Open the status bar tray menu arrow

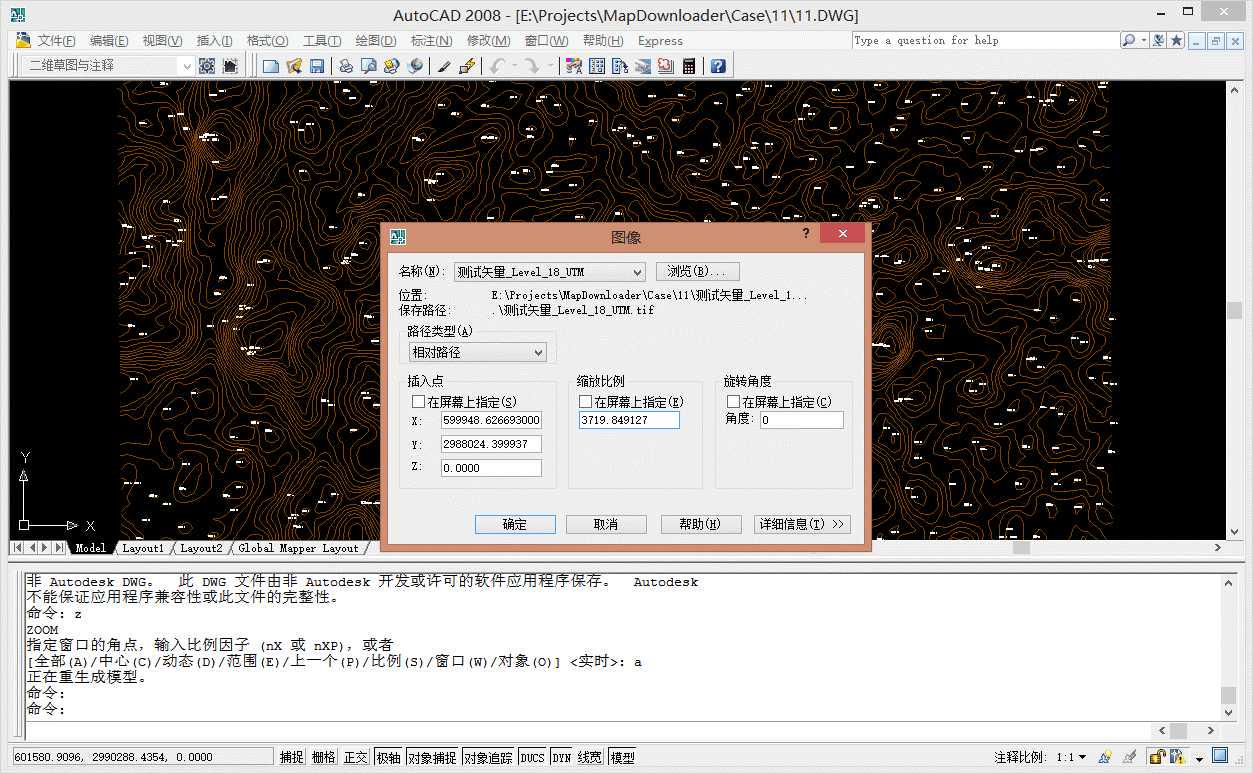[x=1199, y=758]
